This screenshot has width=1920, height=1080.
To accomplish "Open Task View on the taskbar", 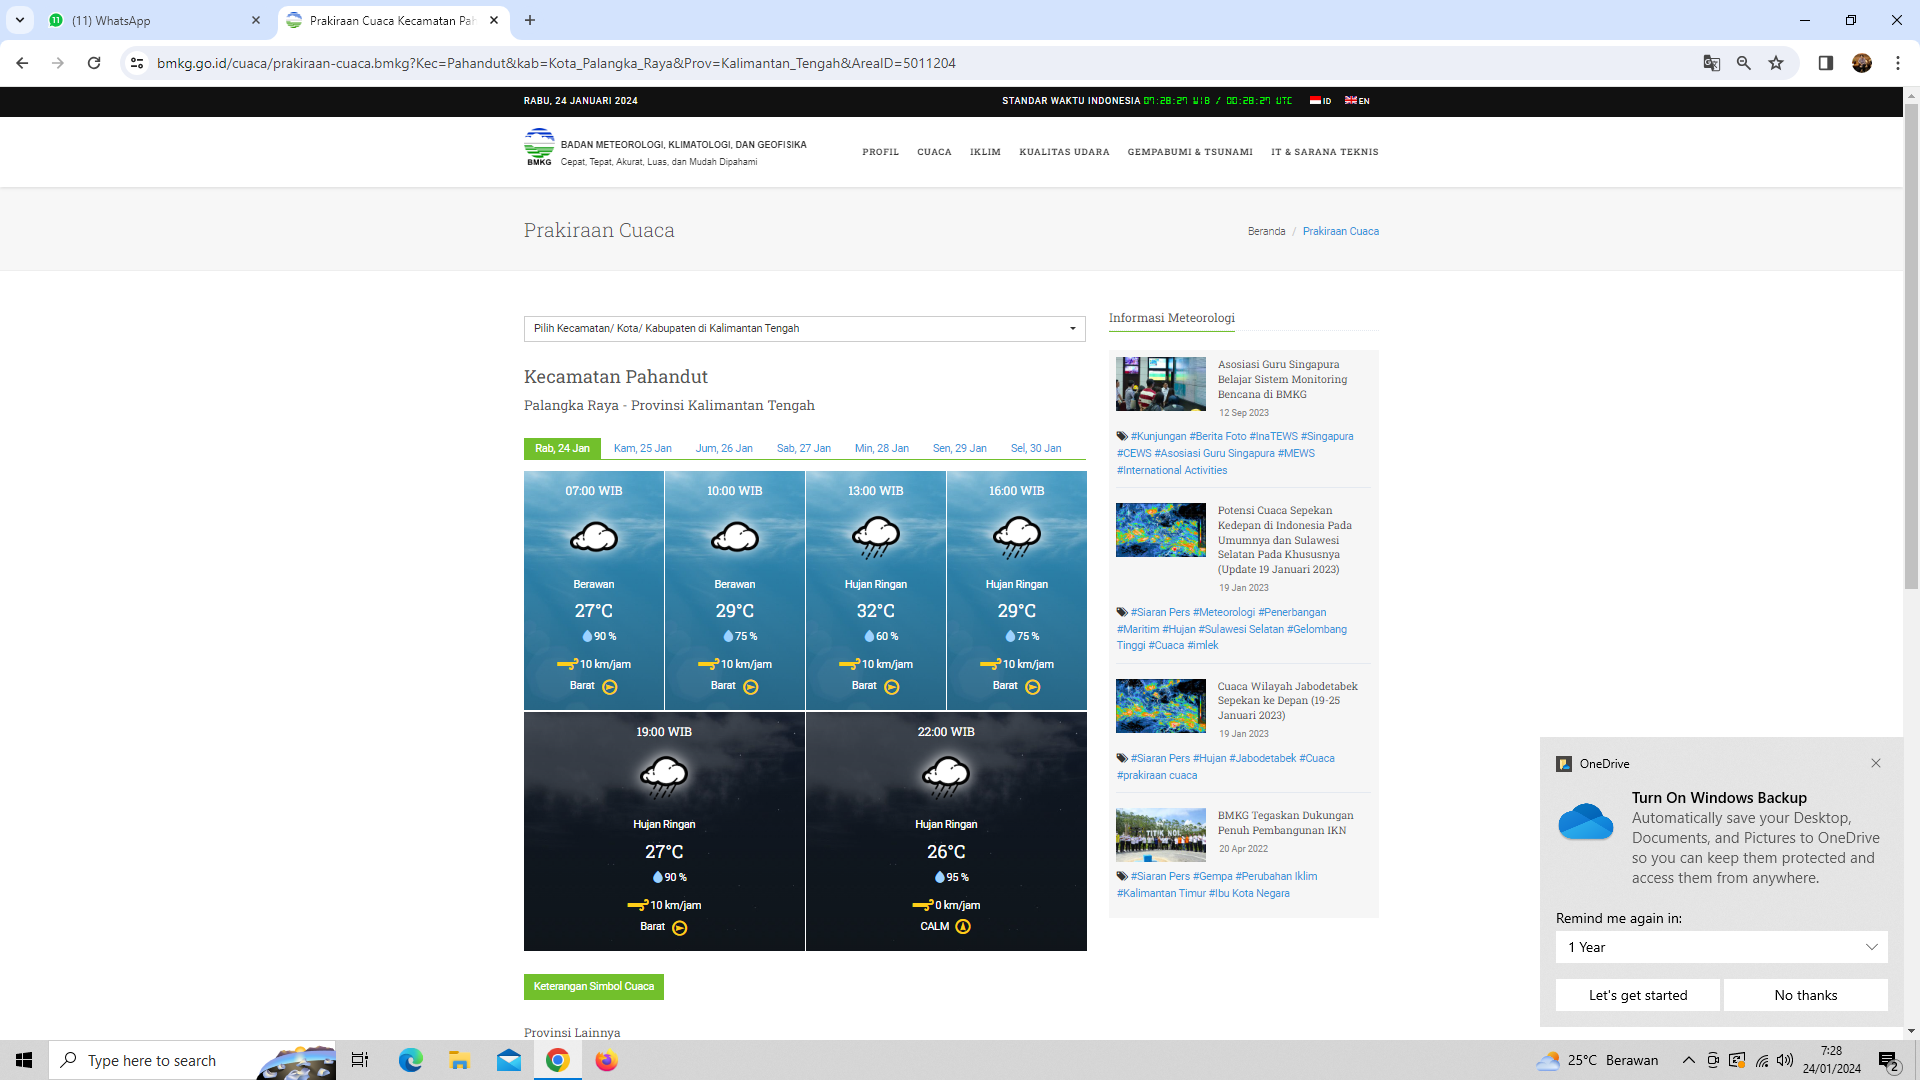I will 360,1060.
